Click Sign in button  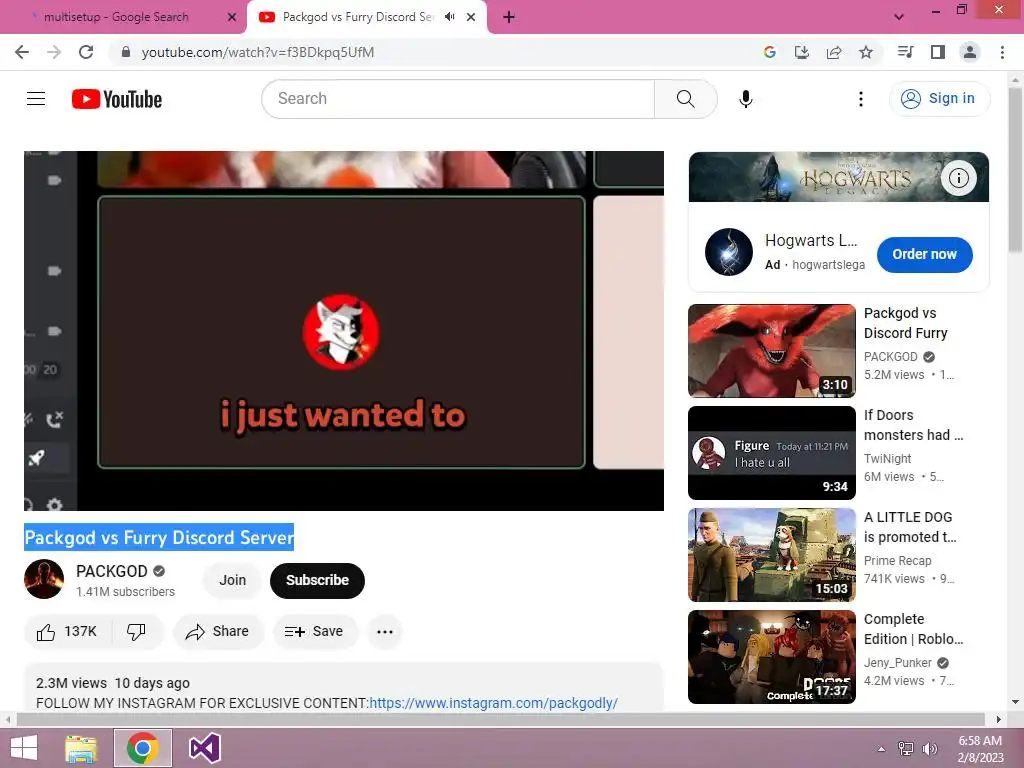point(939,99)
